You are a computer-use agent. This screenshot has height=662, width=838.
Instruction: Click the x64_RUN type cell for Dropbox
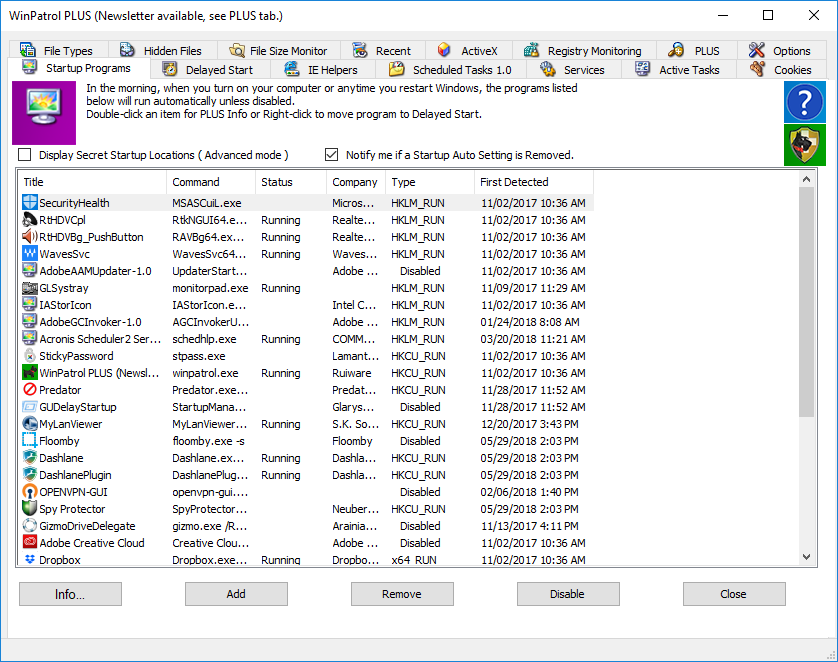coord(414,559)
